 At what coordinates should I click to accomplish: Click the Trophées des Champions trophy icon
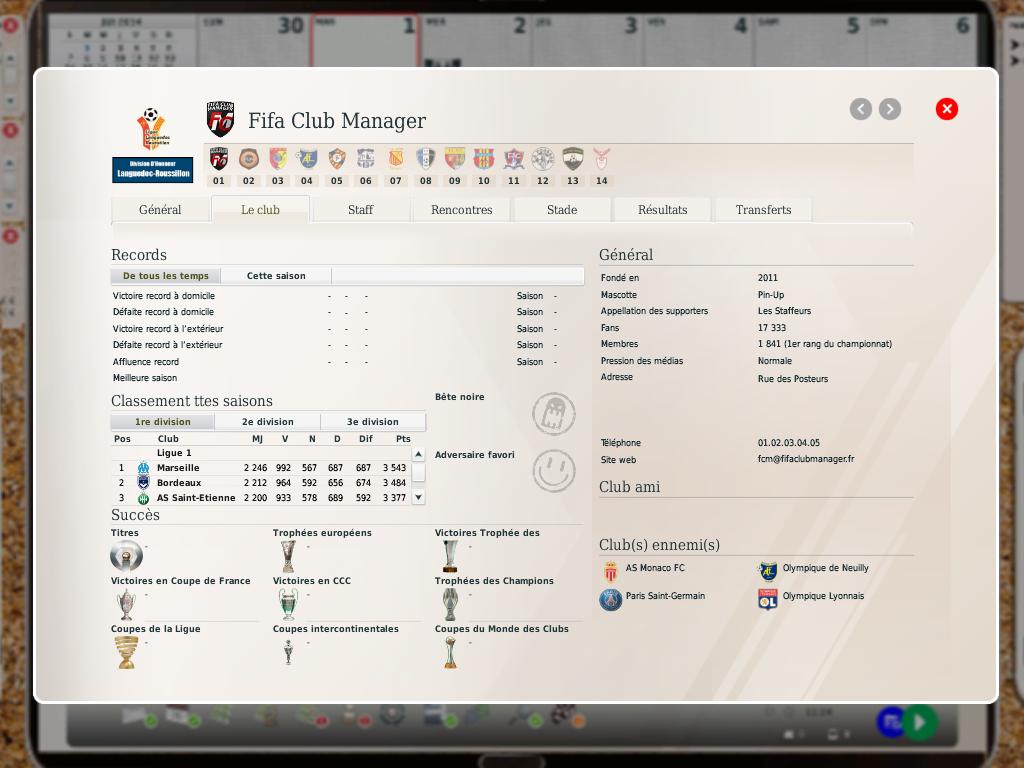click(450, 604)
